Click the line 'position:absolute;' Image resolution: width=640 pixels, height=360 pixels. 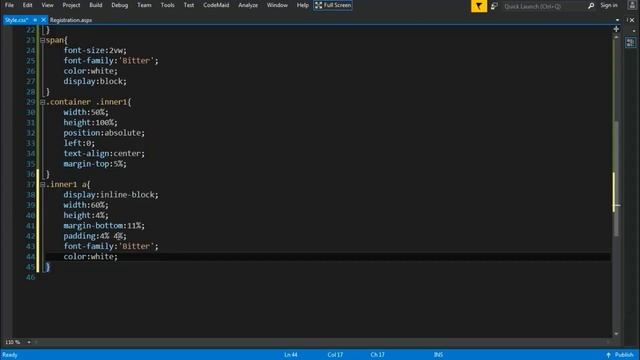104,133
